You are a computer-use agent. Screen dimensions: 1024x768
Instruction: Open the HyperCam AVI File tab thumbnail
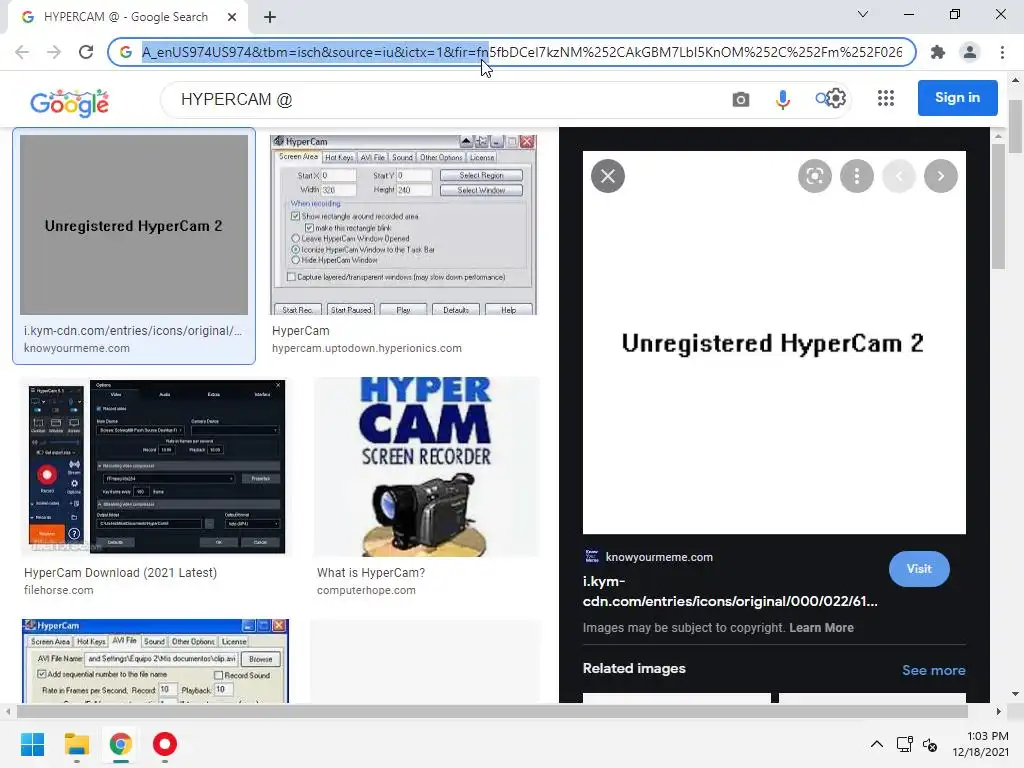pyautogui.click(x=155, y=661)
